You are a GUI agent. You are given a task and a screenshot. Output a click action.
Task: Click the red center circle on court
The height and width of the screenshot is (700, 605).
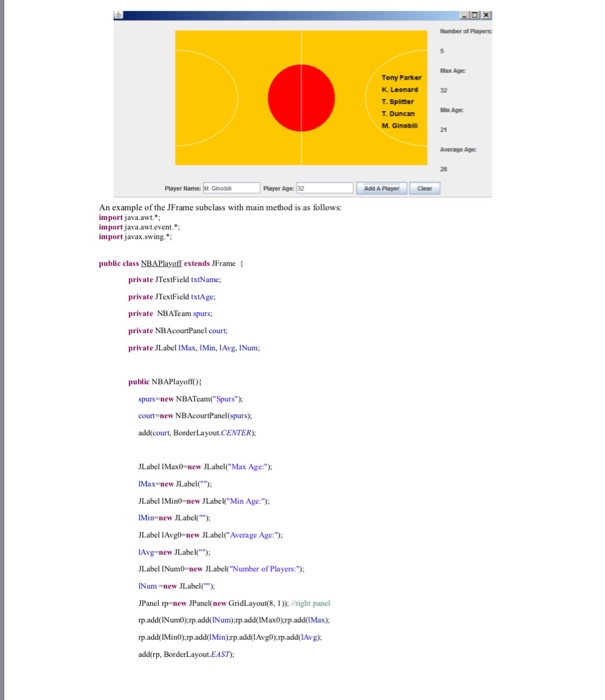point(301,98)
